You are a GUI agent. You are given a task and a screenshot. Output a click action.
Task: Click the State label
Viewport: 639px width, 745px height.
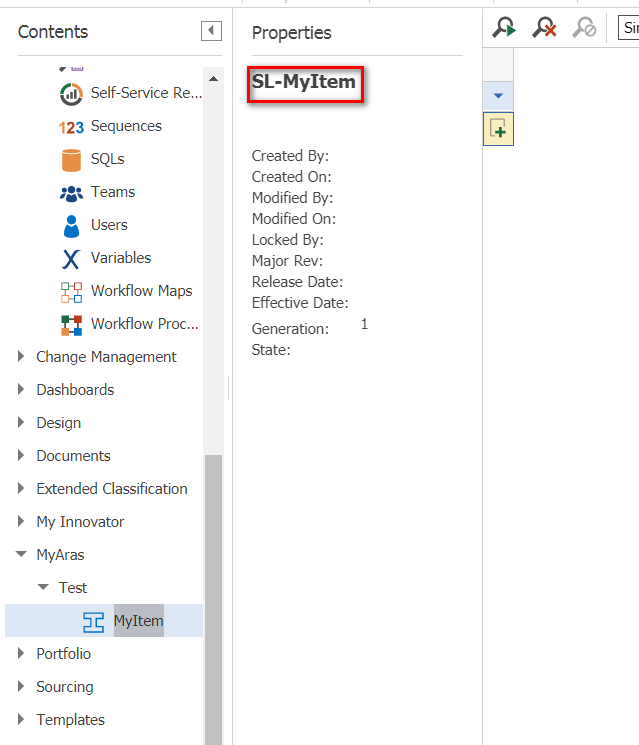(271, 350)
